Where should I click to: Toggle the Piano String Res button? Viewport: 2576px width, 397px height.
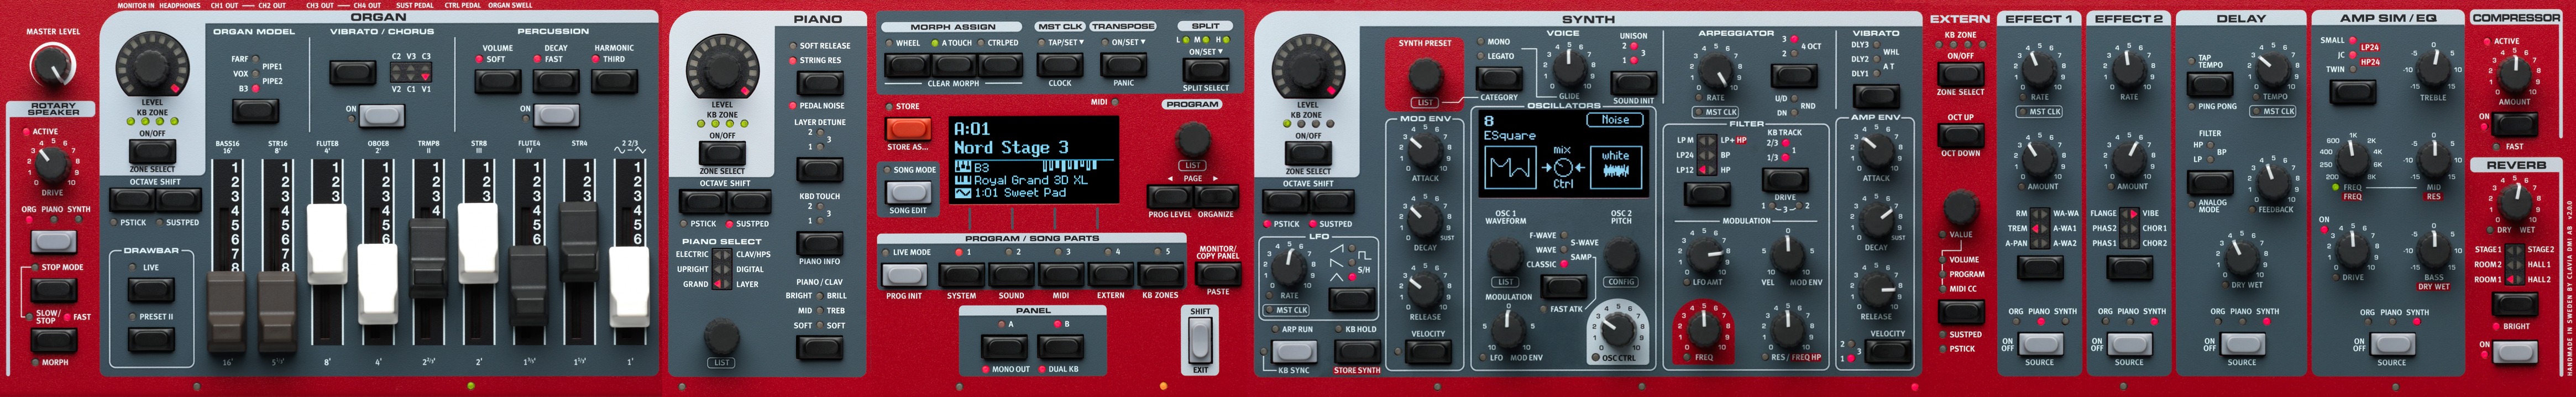(819, 83)
